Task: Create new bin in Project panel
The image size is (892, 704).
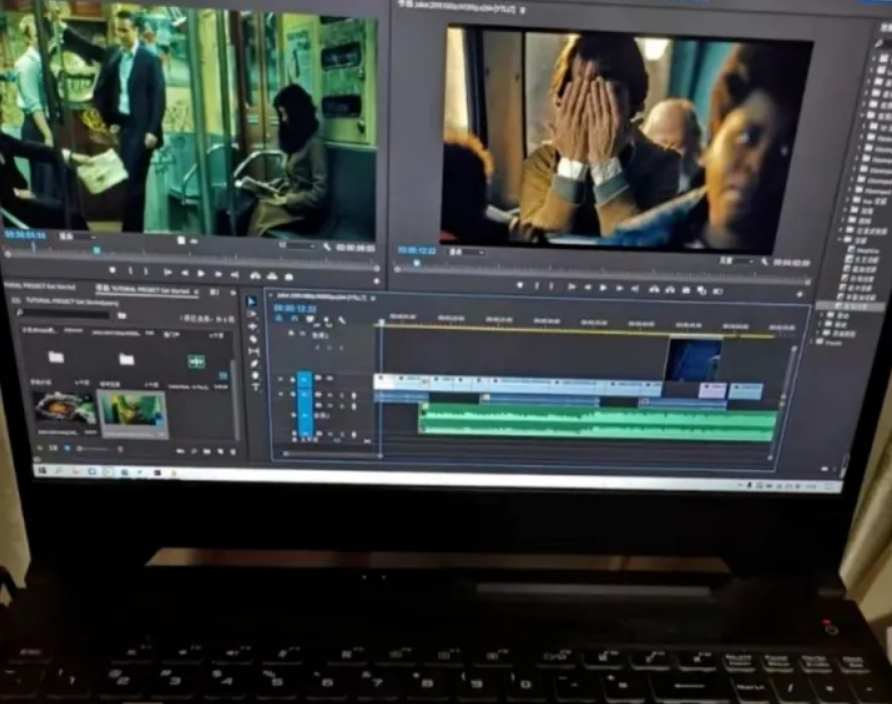Action: [207, 452]
